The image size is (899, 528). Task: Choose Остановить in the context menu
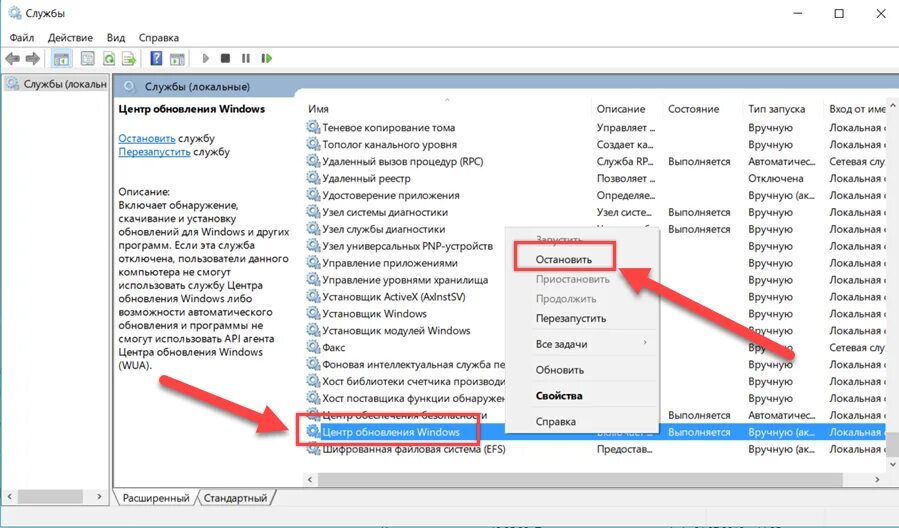[564, 259]
